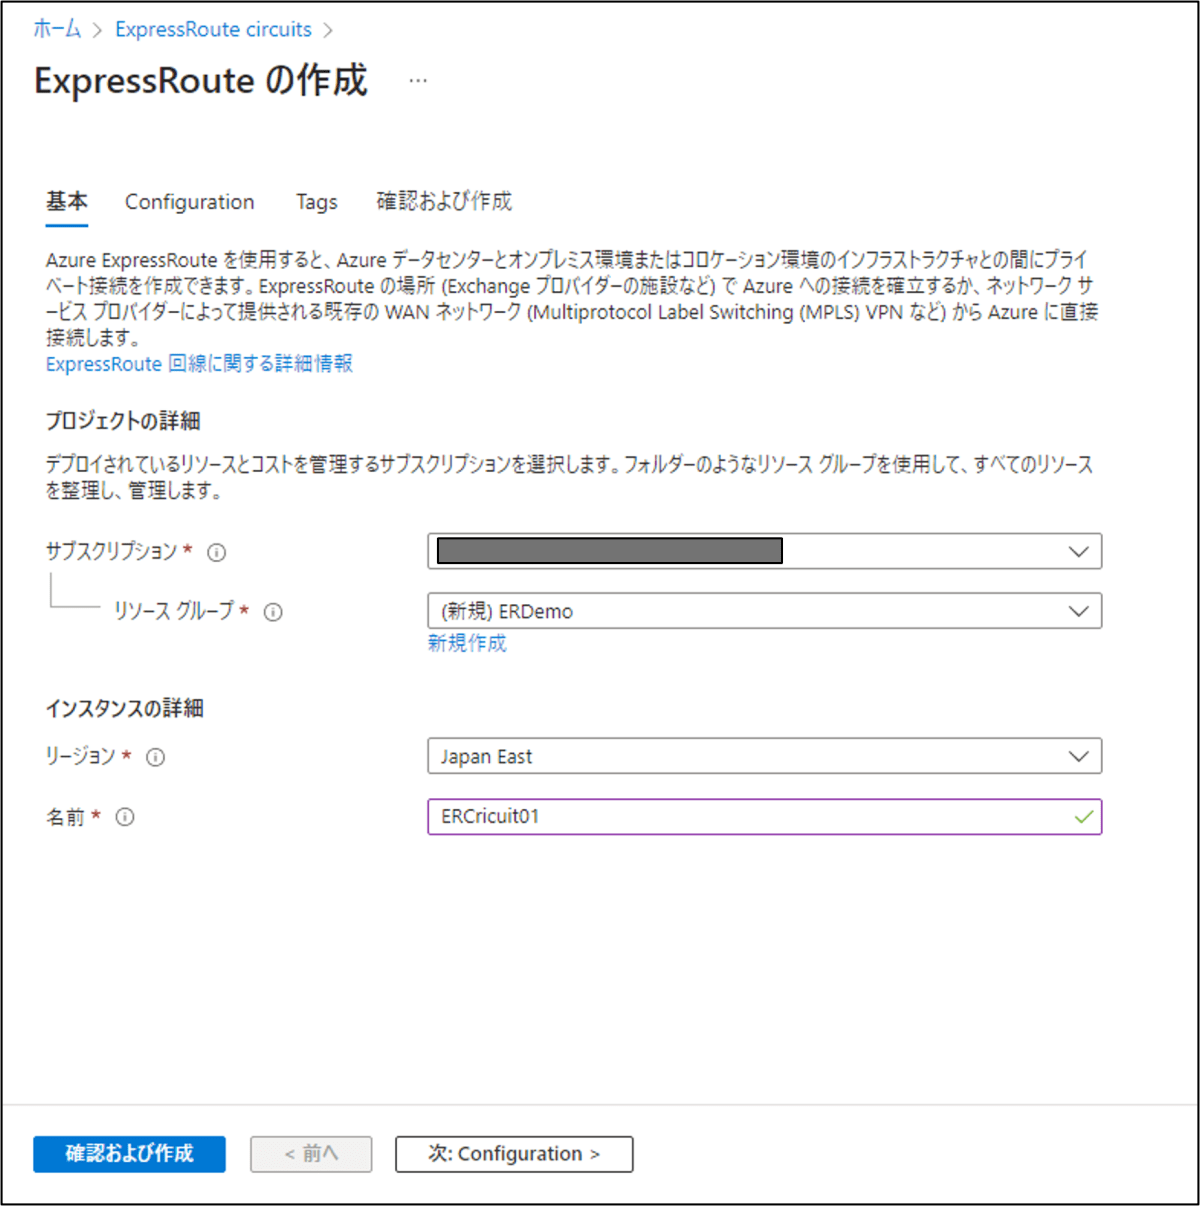Click the ExpressRoute の作成 page title
The image size is (1200, 1206).
click(201, 81)
